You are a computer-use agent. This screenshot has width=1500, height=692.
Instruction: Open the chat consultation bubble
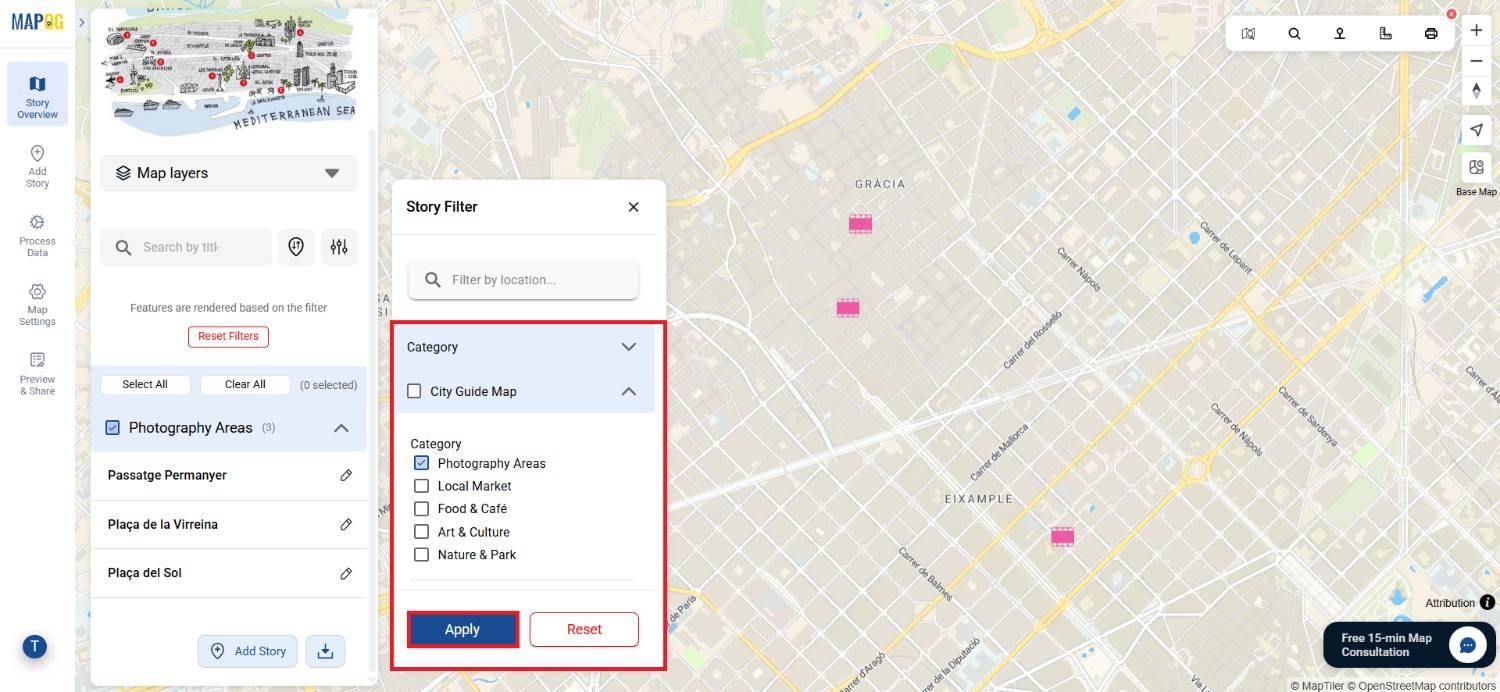(1468, 645)
